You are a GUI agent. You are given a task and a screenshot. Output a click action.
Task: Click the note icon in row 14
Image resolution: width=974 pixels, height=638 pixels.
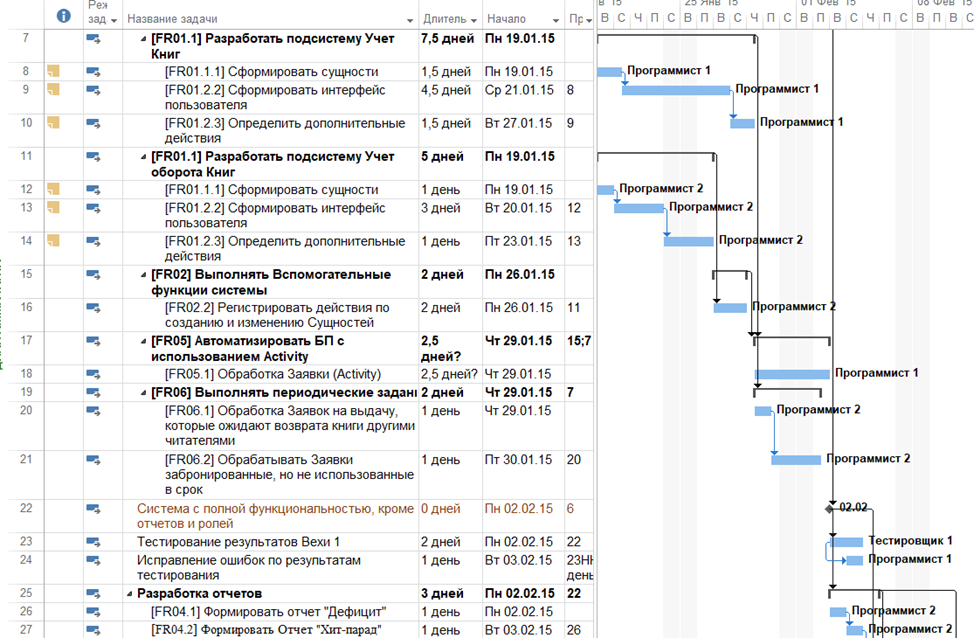coord(53,240)
